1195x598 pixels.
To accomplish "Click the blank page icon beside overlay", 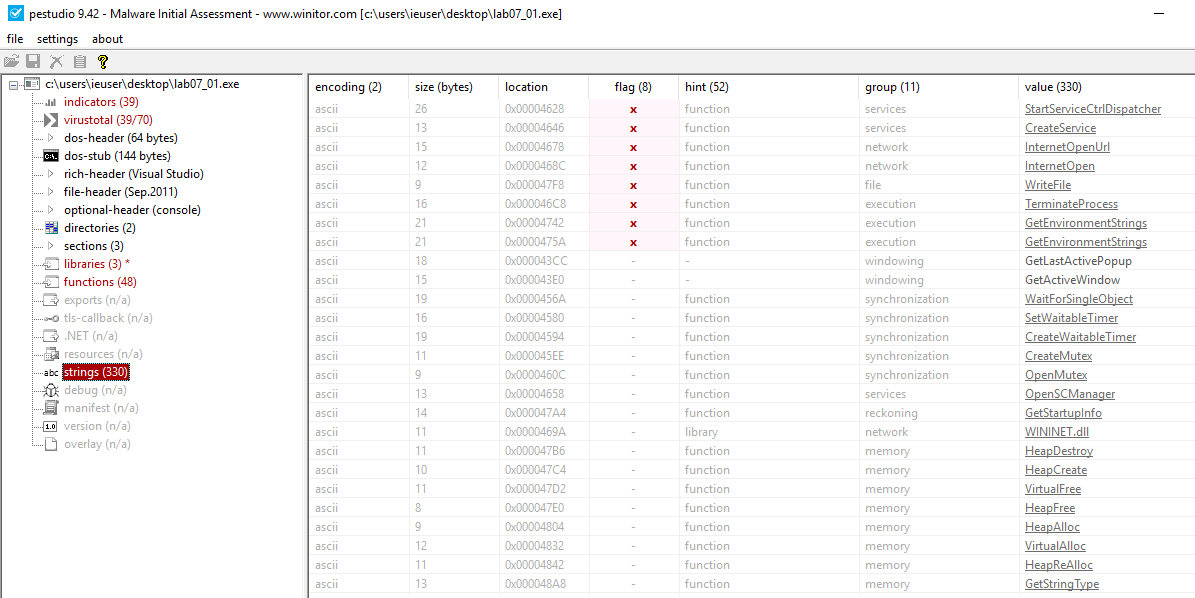I will coord(50,443).
